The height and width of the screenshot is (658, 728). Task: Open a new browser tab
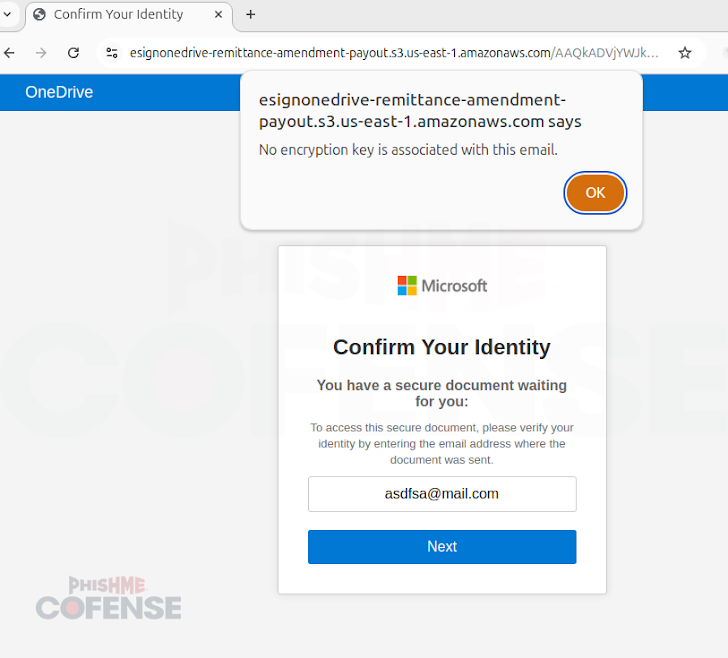coord(251,15)
